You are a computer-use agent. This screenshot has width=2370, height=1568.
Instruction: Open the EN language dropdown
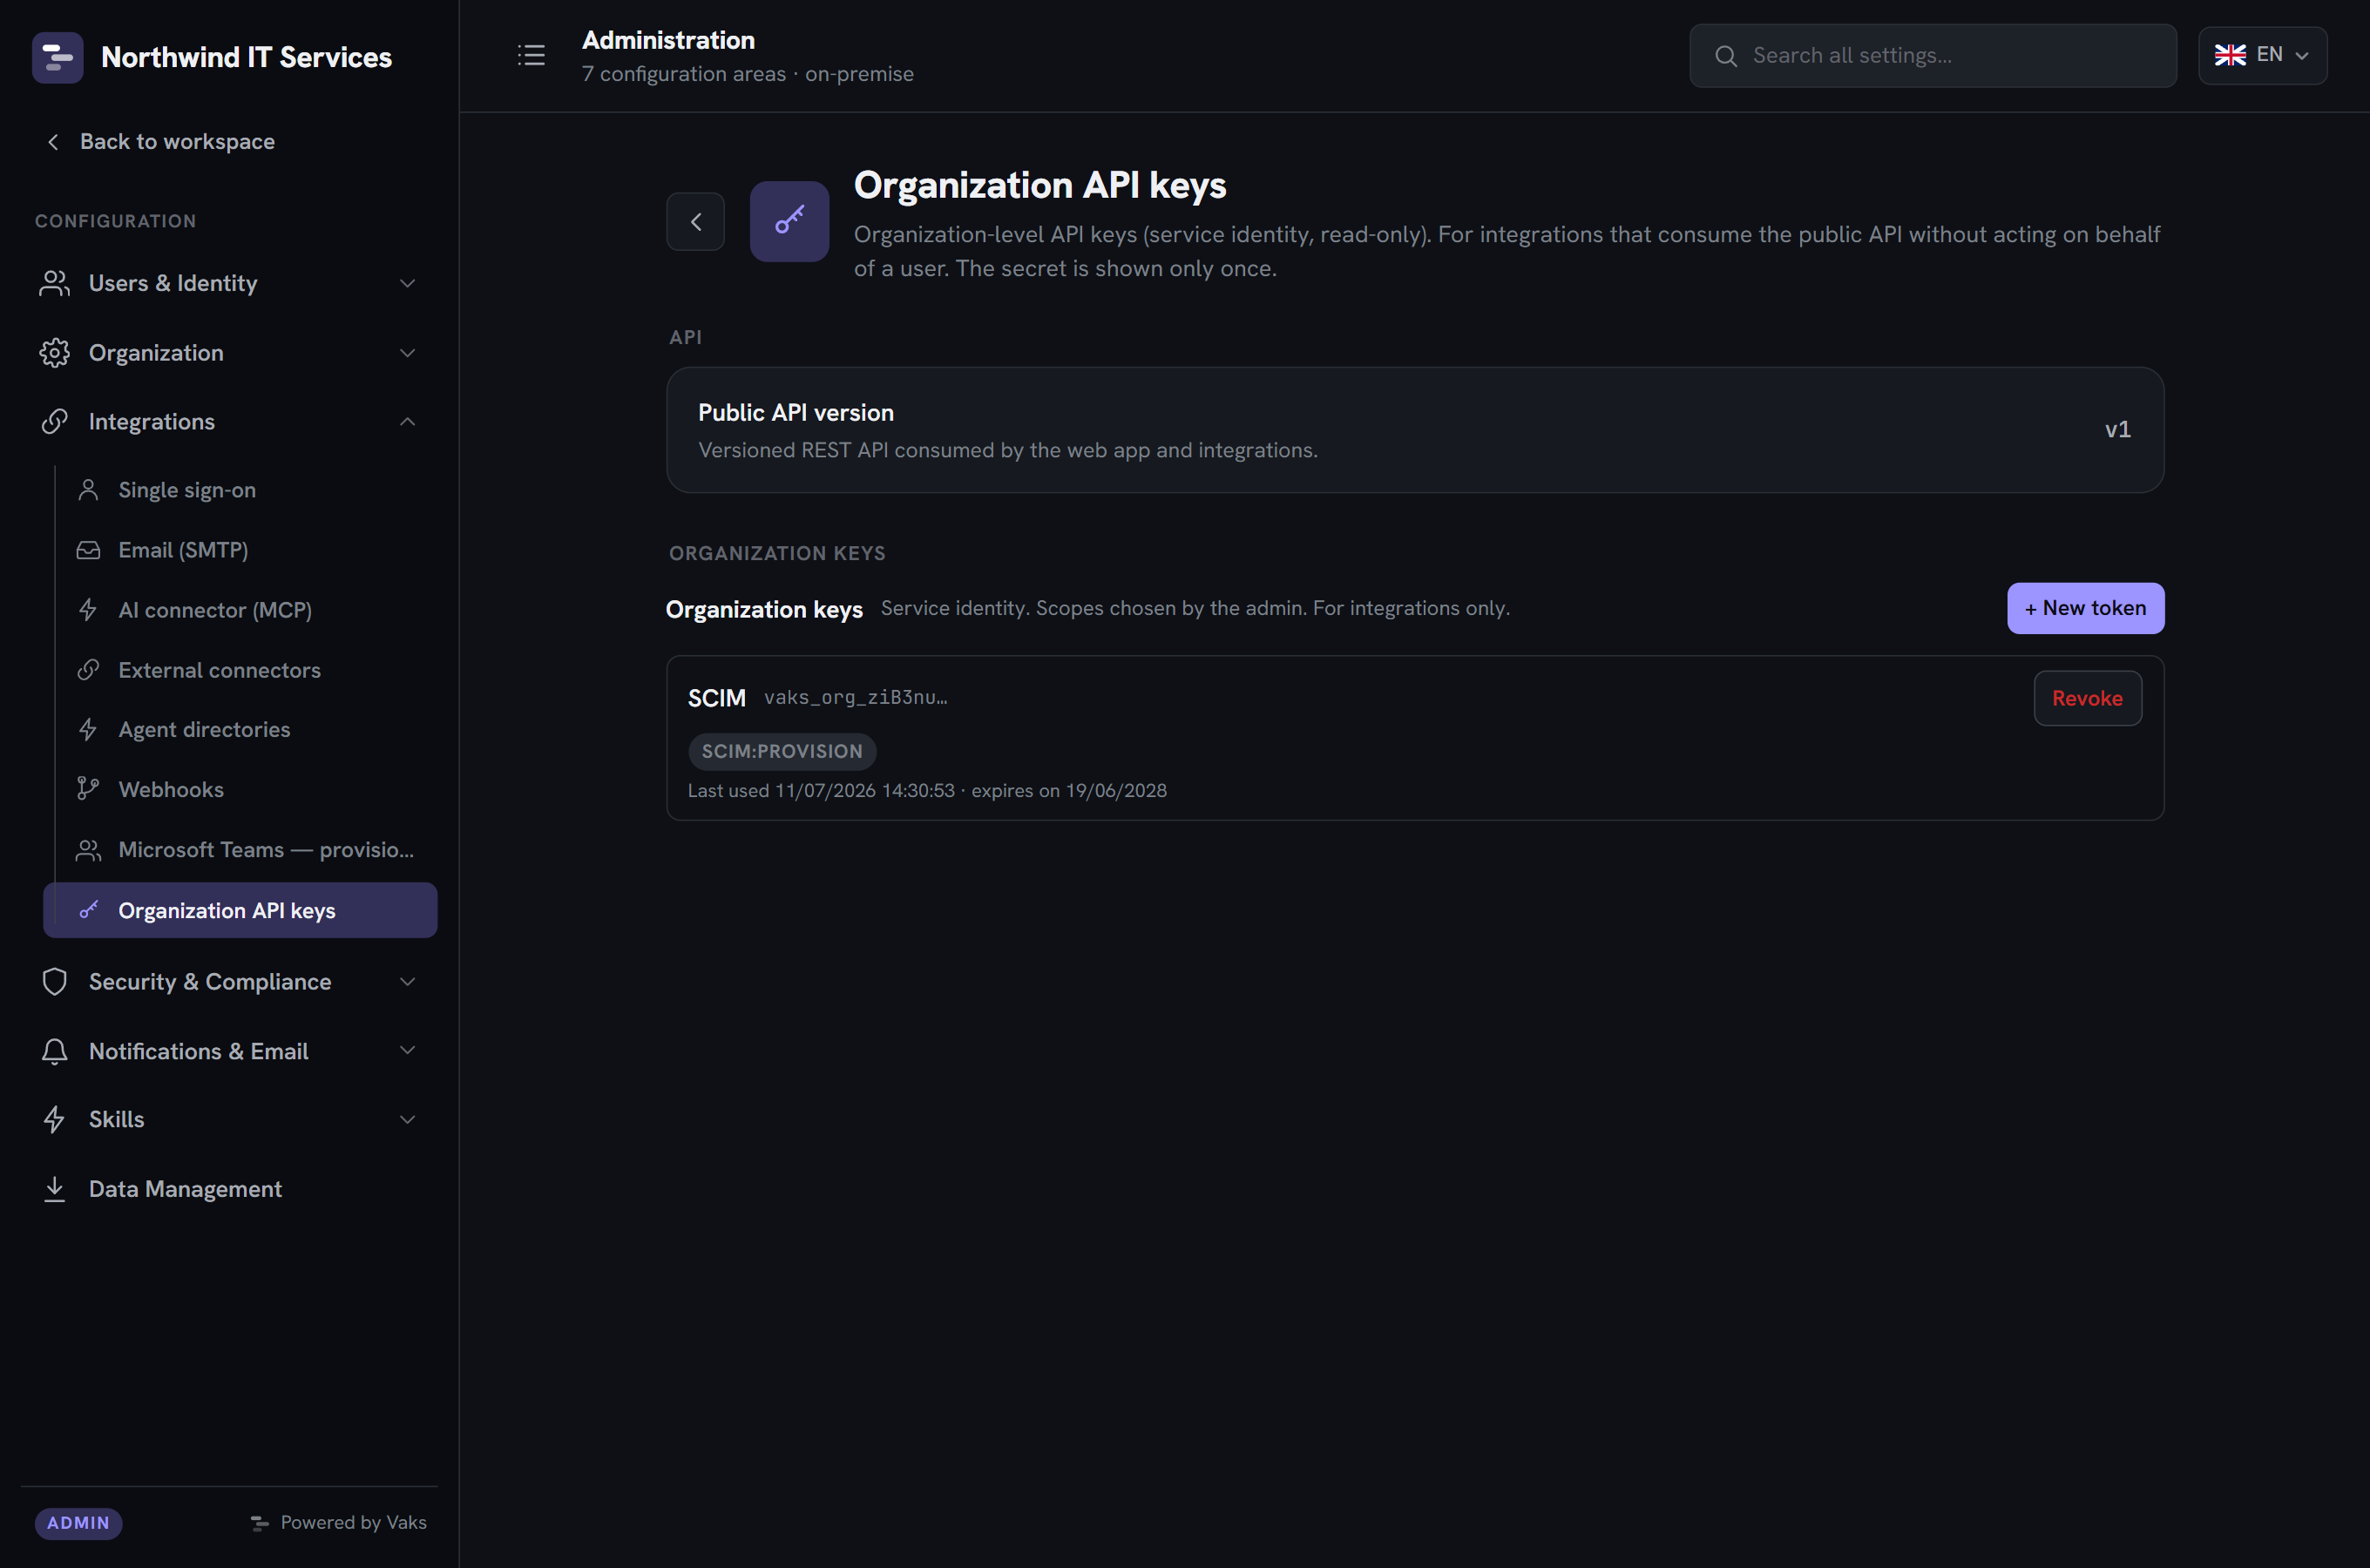pos(2262,56)
